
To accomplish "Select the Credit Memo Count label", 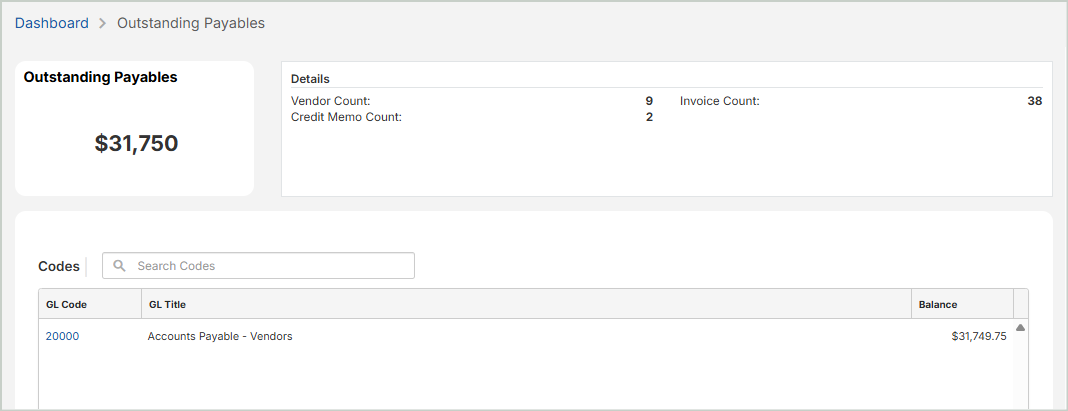I will click(x=346, y=117).
